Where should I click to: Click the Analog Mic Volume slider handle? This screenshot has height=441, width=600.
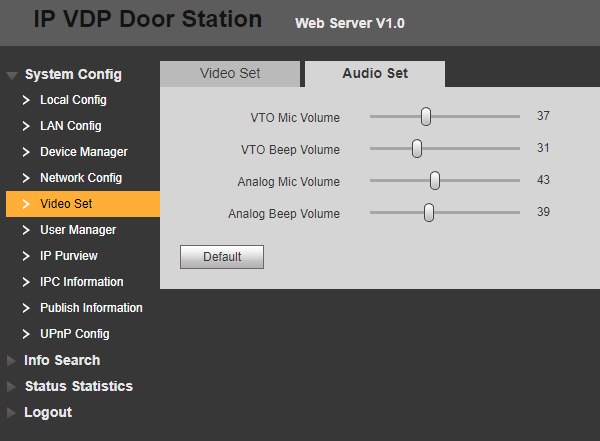click(x=435, y=181)
